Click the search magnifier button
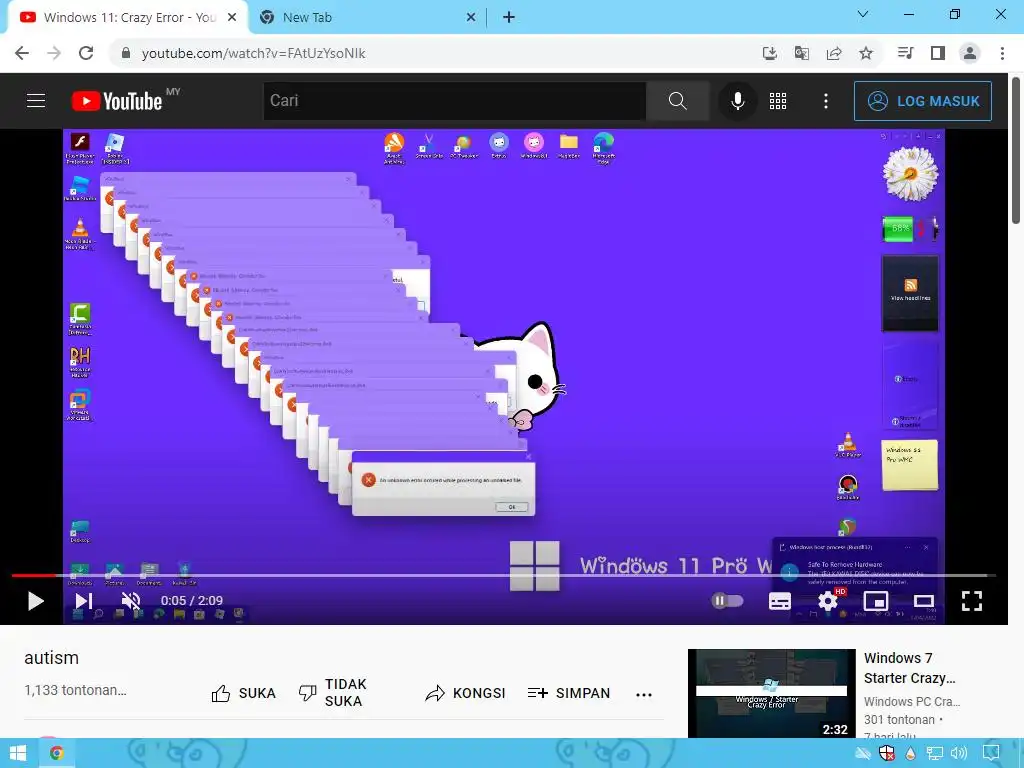The width and height of the screenshot is (1024, 768). pyautogui.click(x=678, y=101)
